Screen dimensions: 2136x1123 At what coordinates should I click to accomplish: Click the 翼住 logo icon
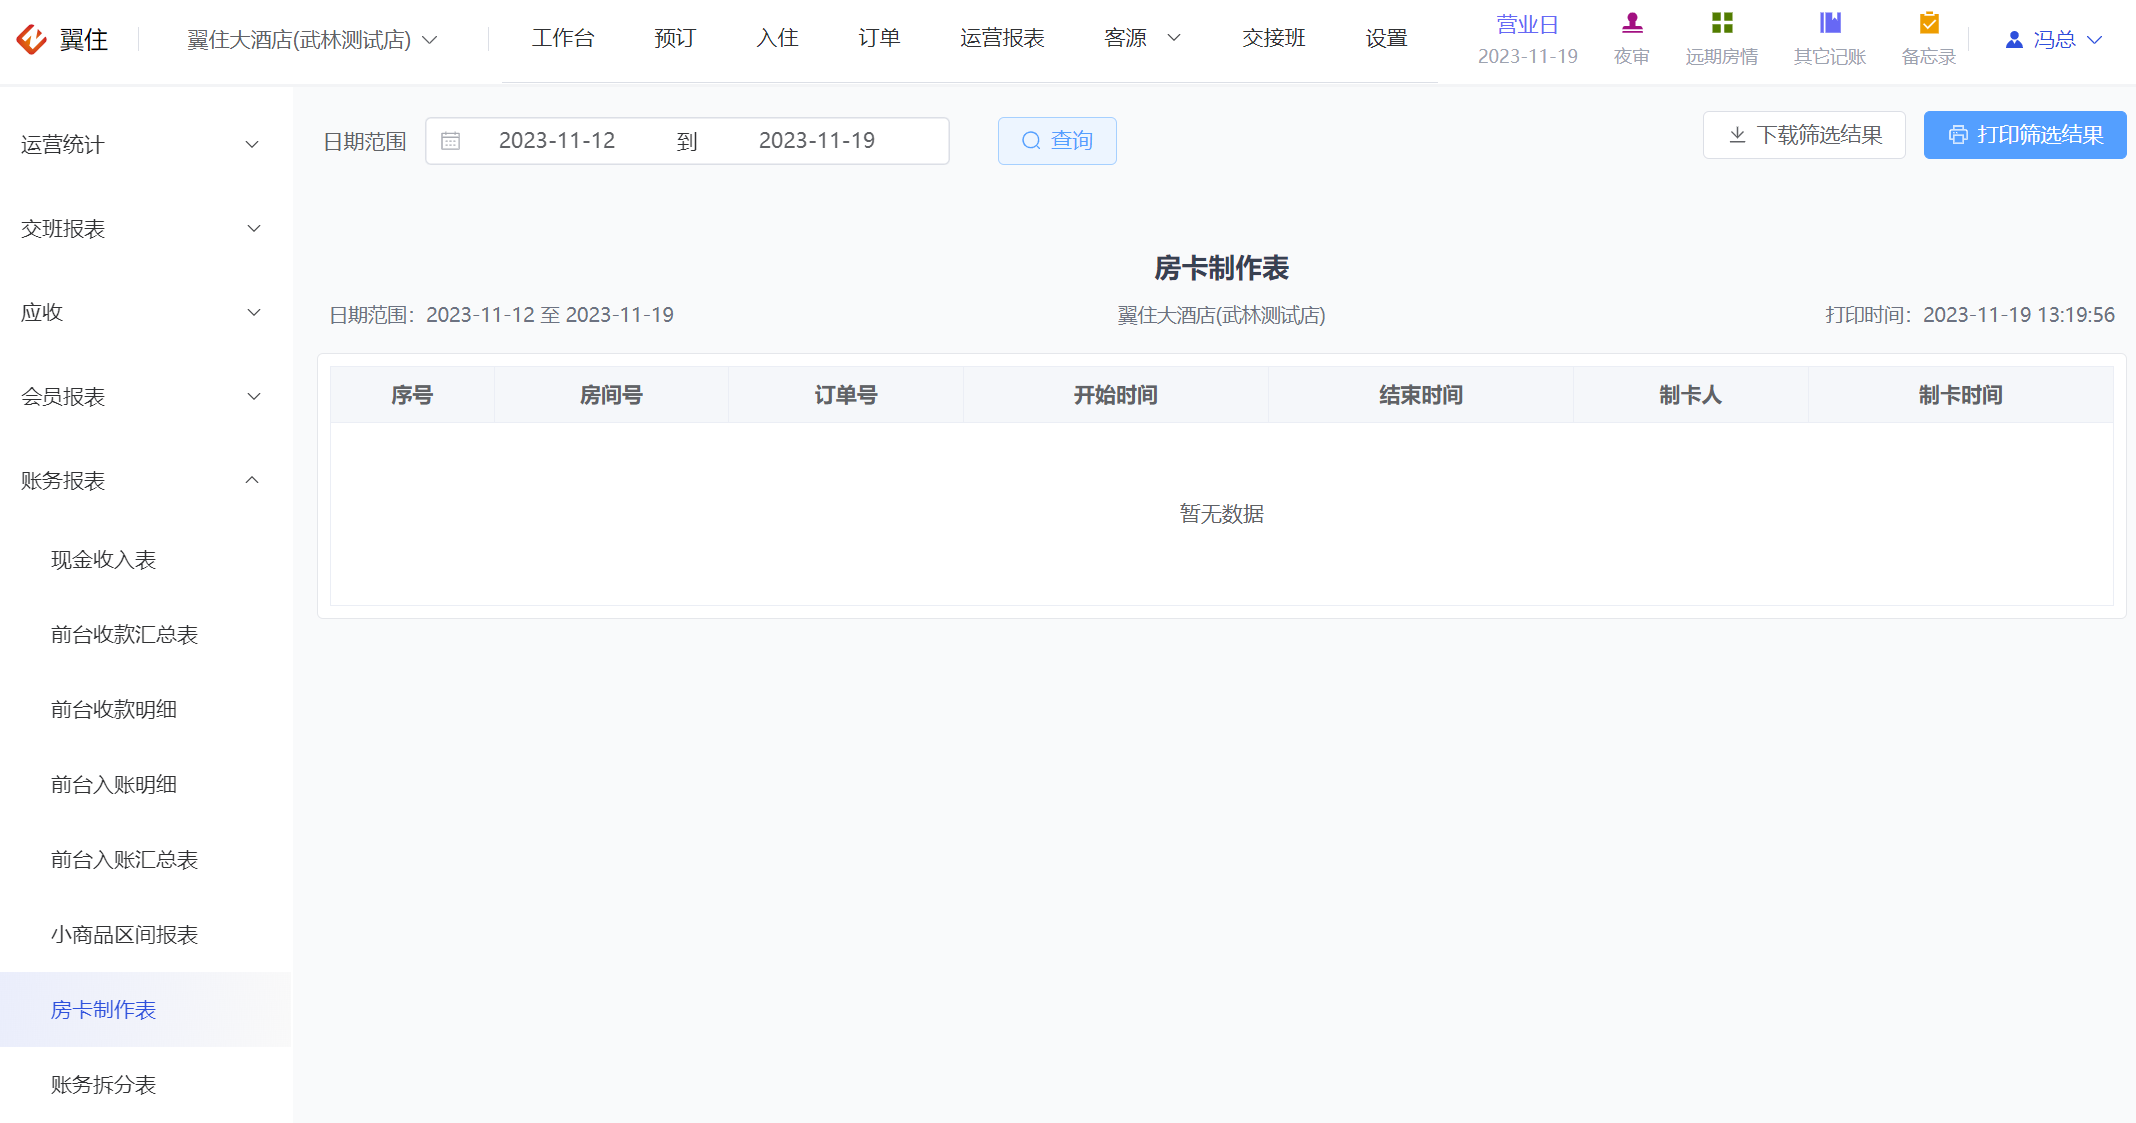click(32, 39)
